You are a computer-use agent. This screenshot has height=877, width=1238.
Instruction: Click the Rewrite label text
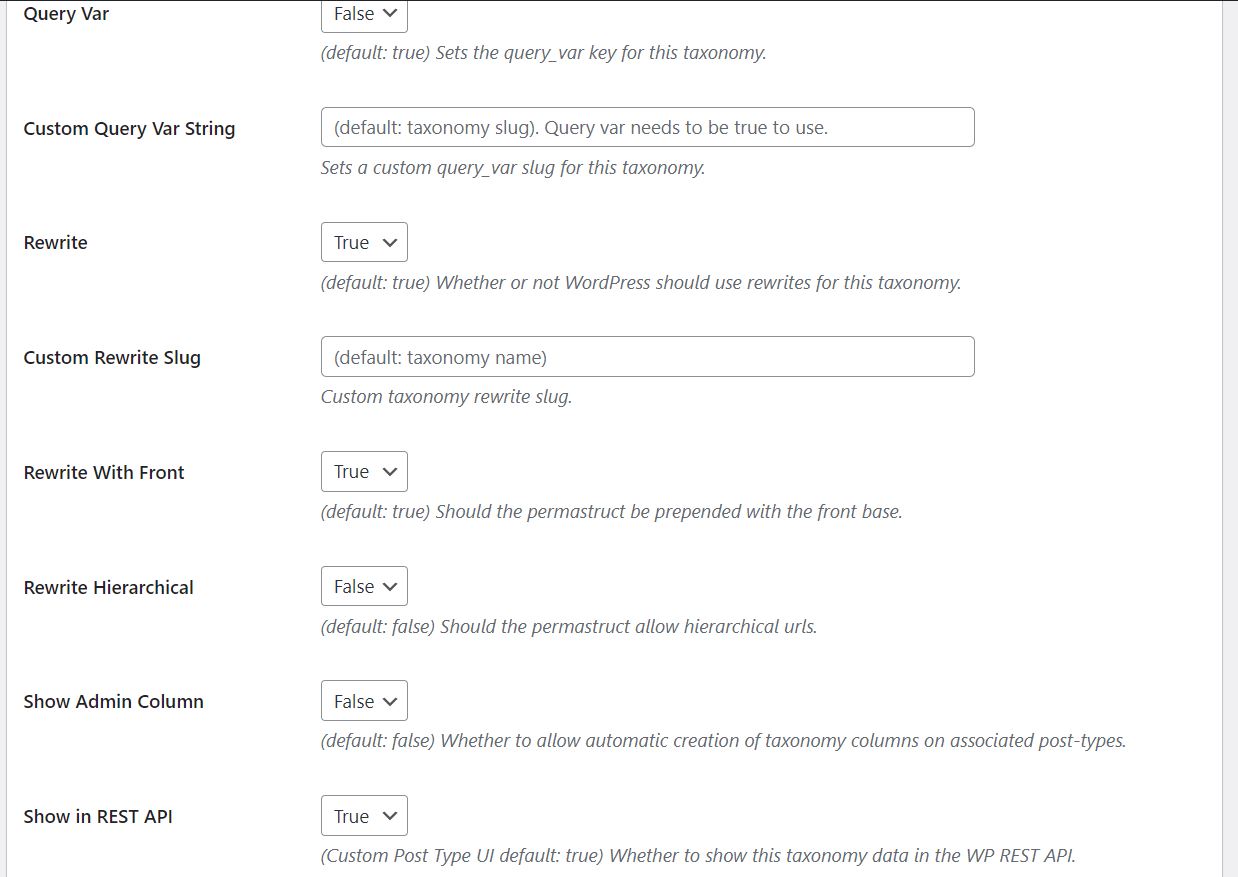click(56, 243)
